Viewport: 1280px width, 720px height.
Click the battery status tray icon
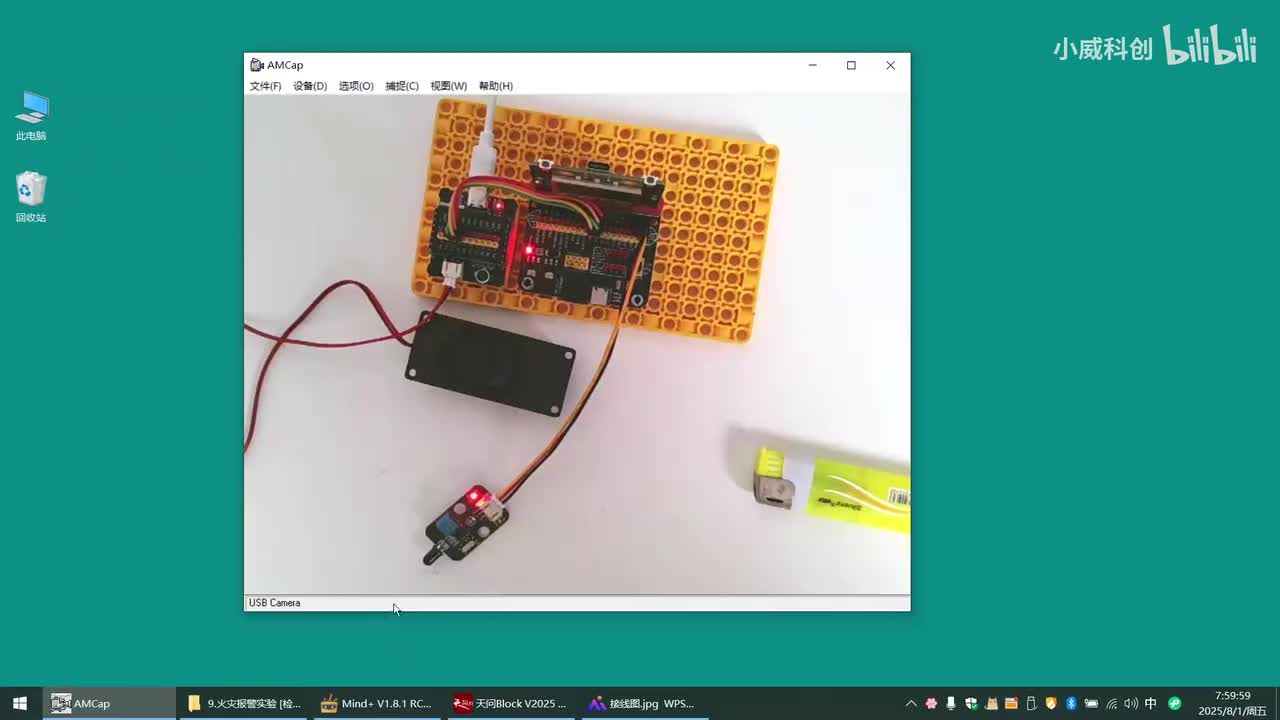click(1091, 704)
